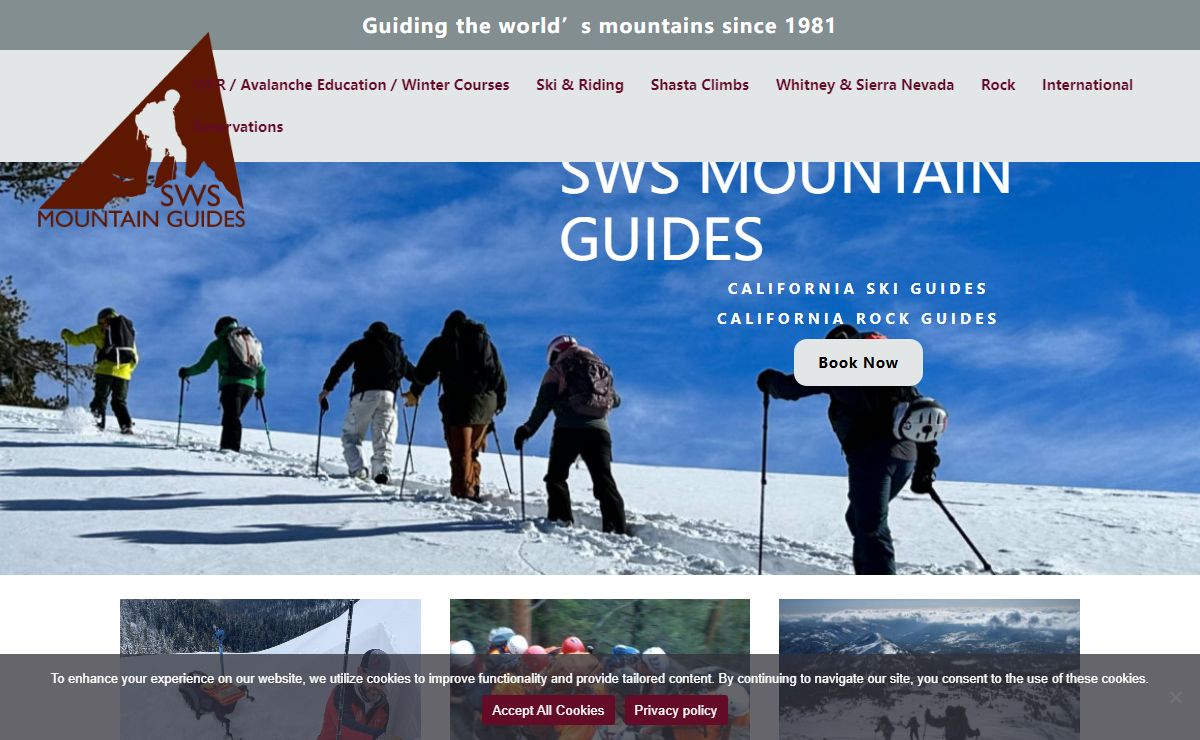Go to Shasta Climbs in the navigation
1200x740 pixels.
pyautogui.click(x=700, y=85)
